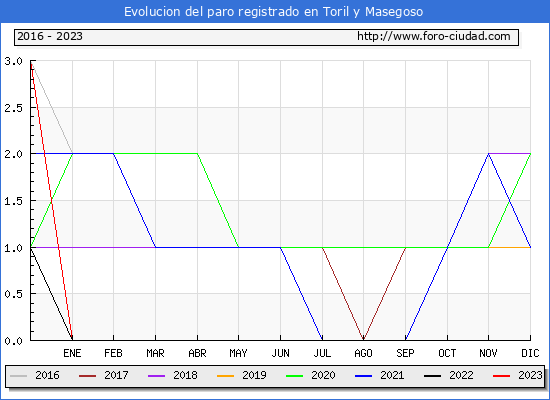Click the 1.0 y-axis value
This screenshot has height=400, width=550.
13,248
